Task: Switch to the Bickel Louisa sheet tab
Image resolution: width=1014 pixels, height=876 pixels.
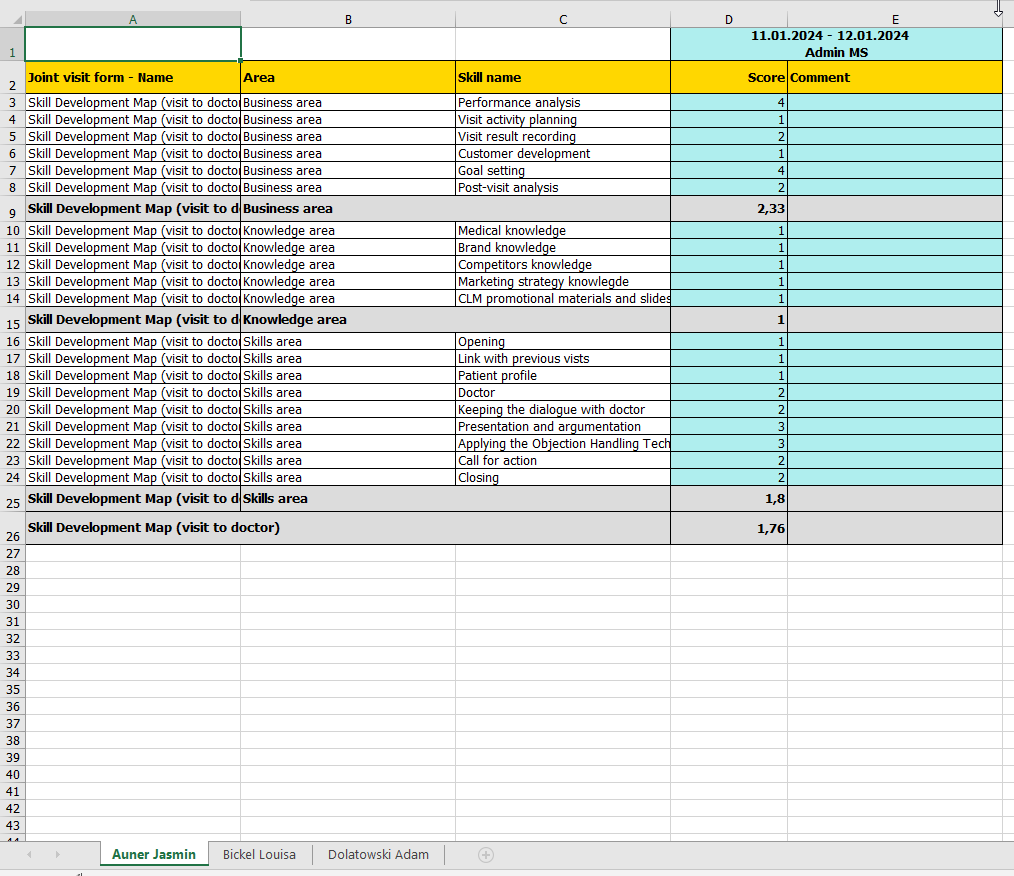Action: tap(259, 855)
